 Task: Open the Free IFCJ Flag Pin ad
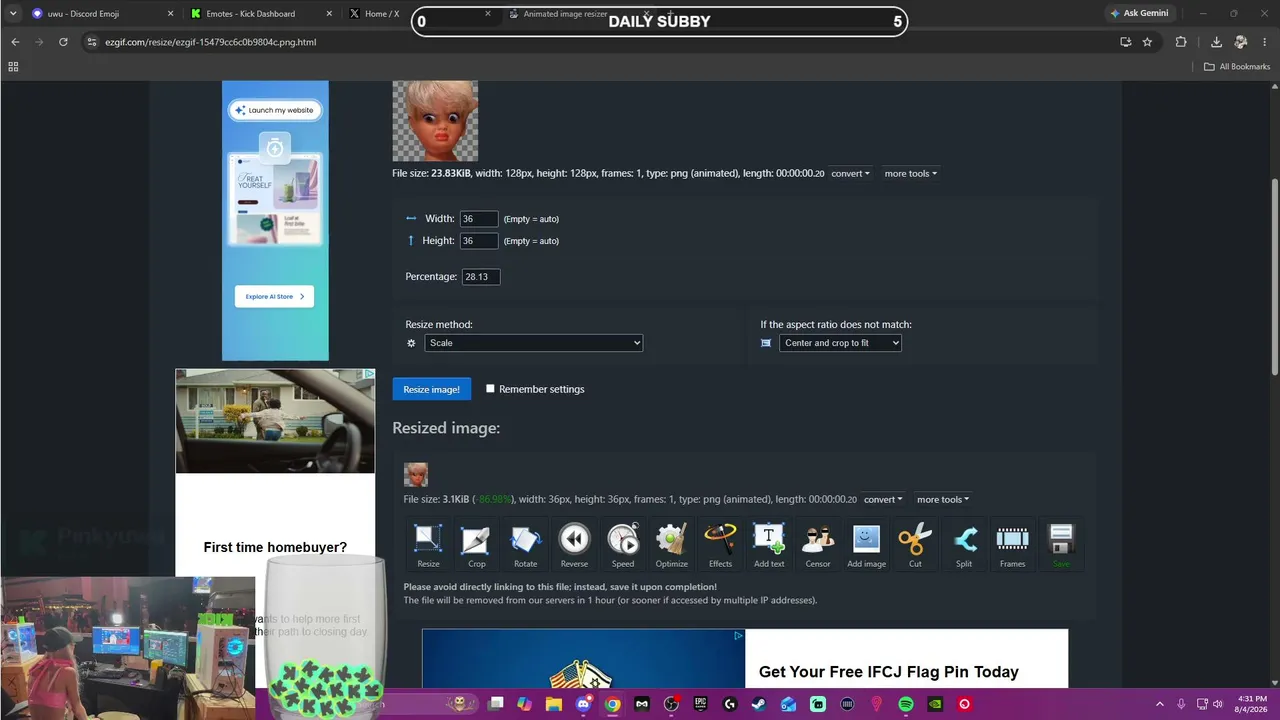(x=745, y=658)
